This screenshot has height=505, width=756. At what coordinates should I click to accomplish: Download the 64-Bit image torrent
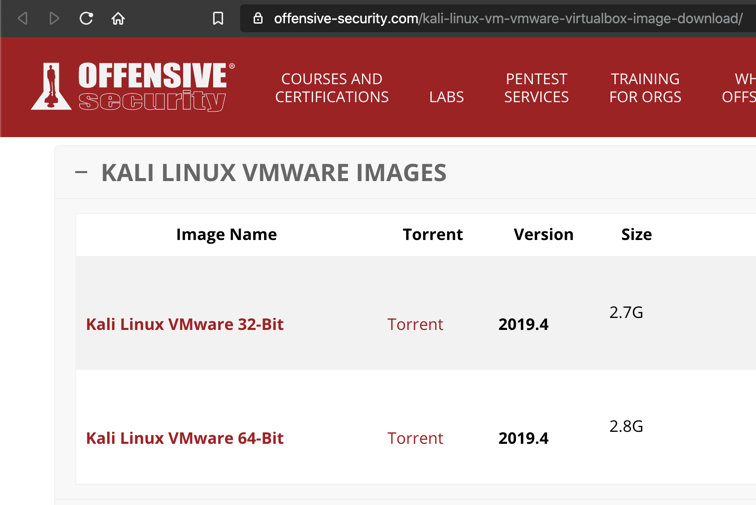coord(415,438)
